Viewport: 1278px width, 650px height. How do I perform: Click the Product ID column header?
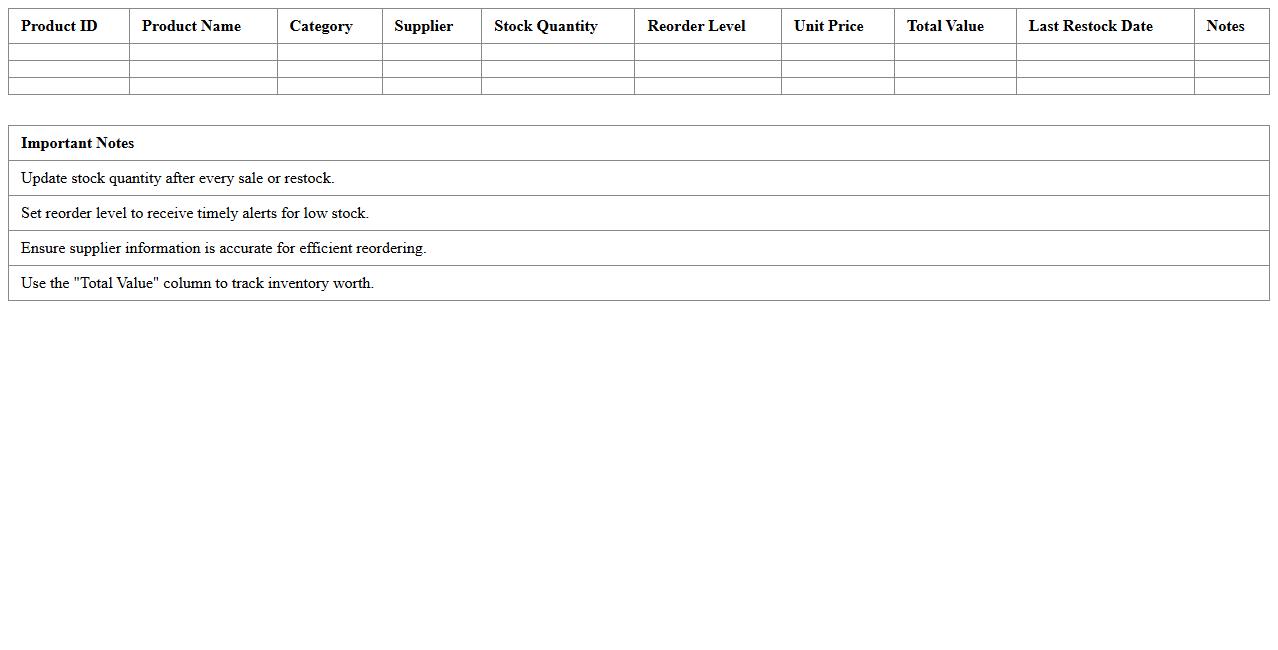click(x=59, y=26)
